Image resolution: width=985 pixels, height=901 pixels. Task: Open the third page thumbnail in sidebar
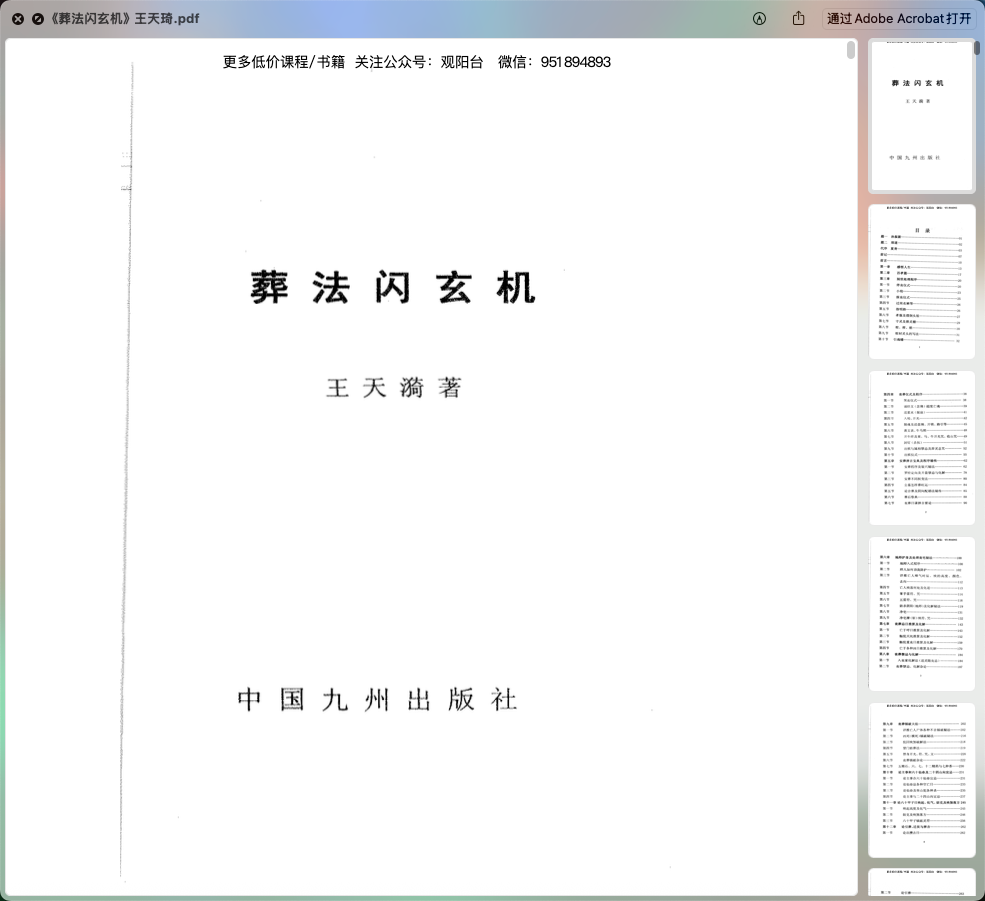coord(921,448)
